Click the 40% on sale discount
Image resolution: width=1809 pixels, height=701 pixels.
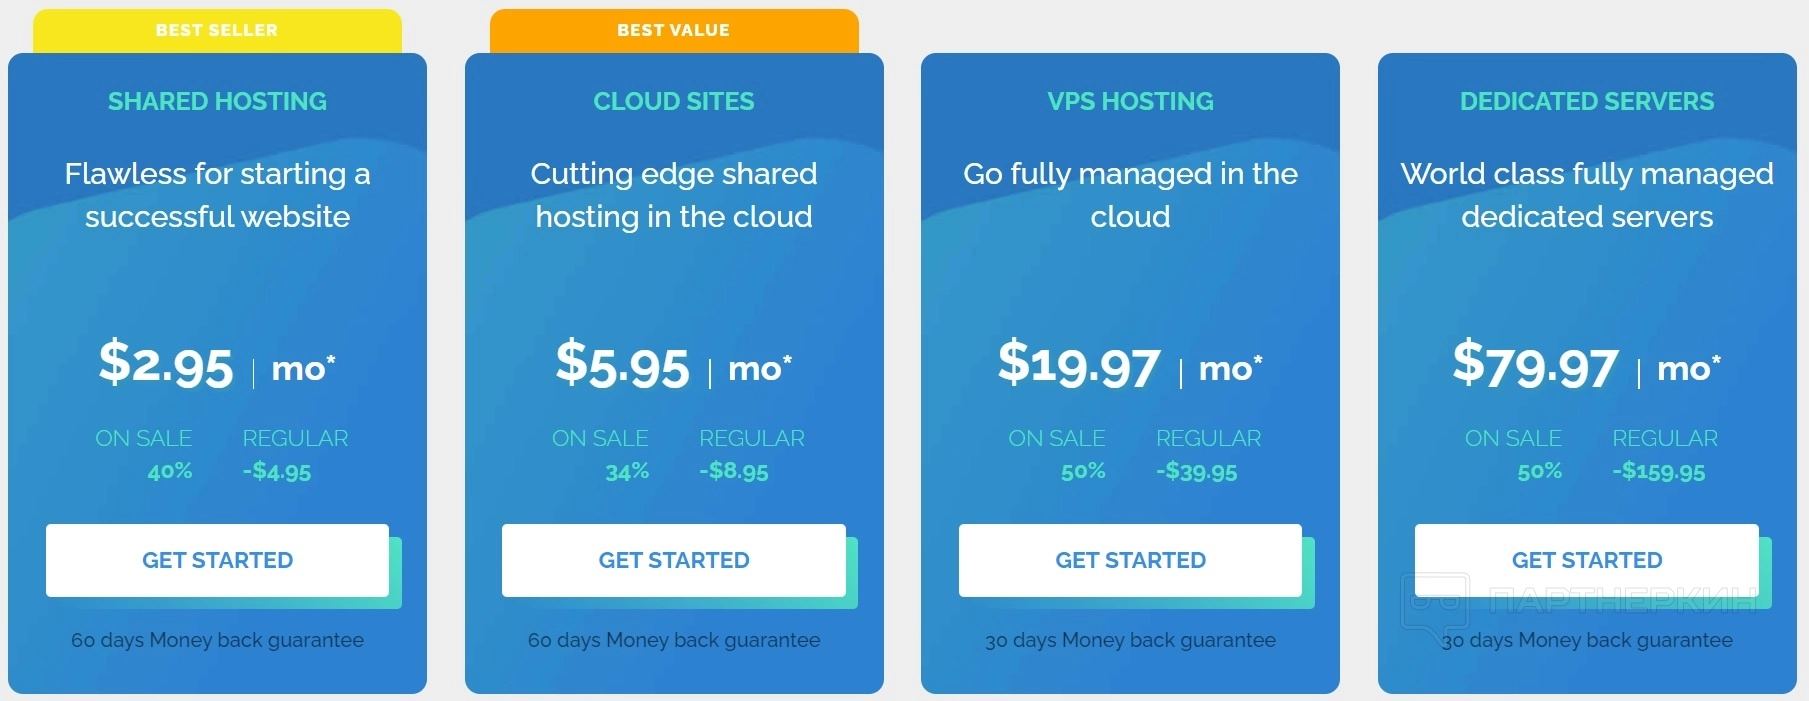tap(169, 471)
